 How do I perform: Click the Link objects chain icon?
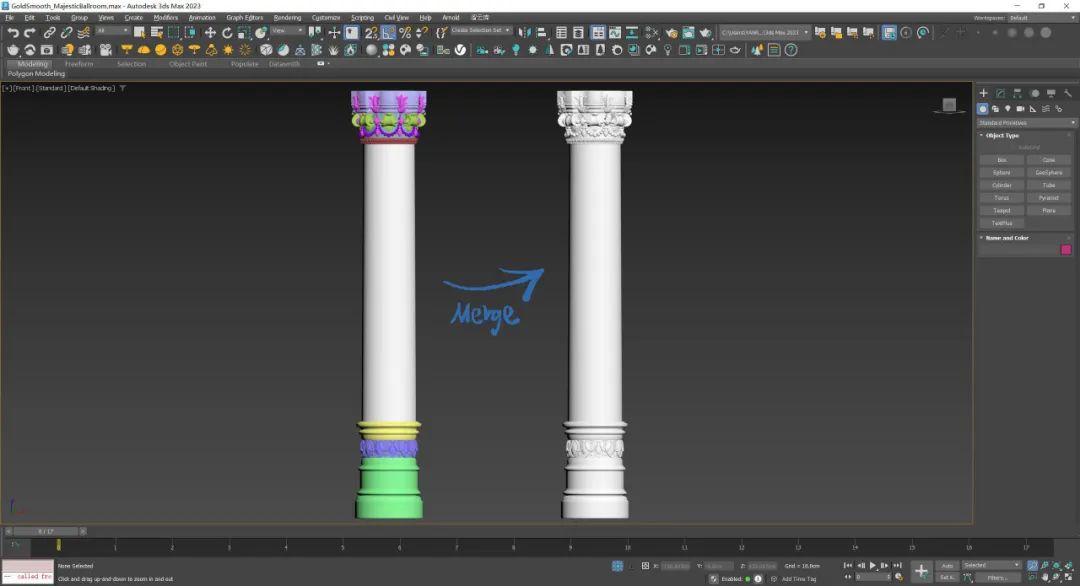[x=49, y=32]
